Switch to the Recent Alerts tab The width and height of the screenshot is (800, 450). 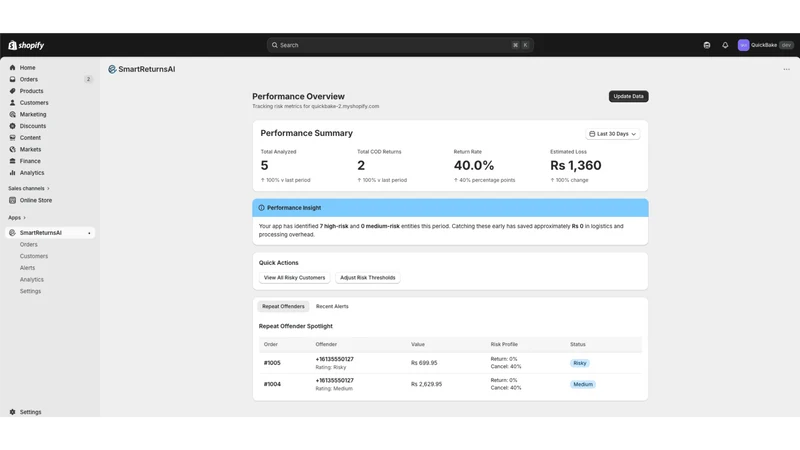point(332,307)
